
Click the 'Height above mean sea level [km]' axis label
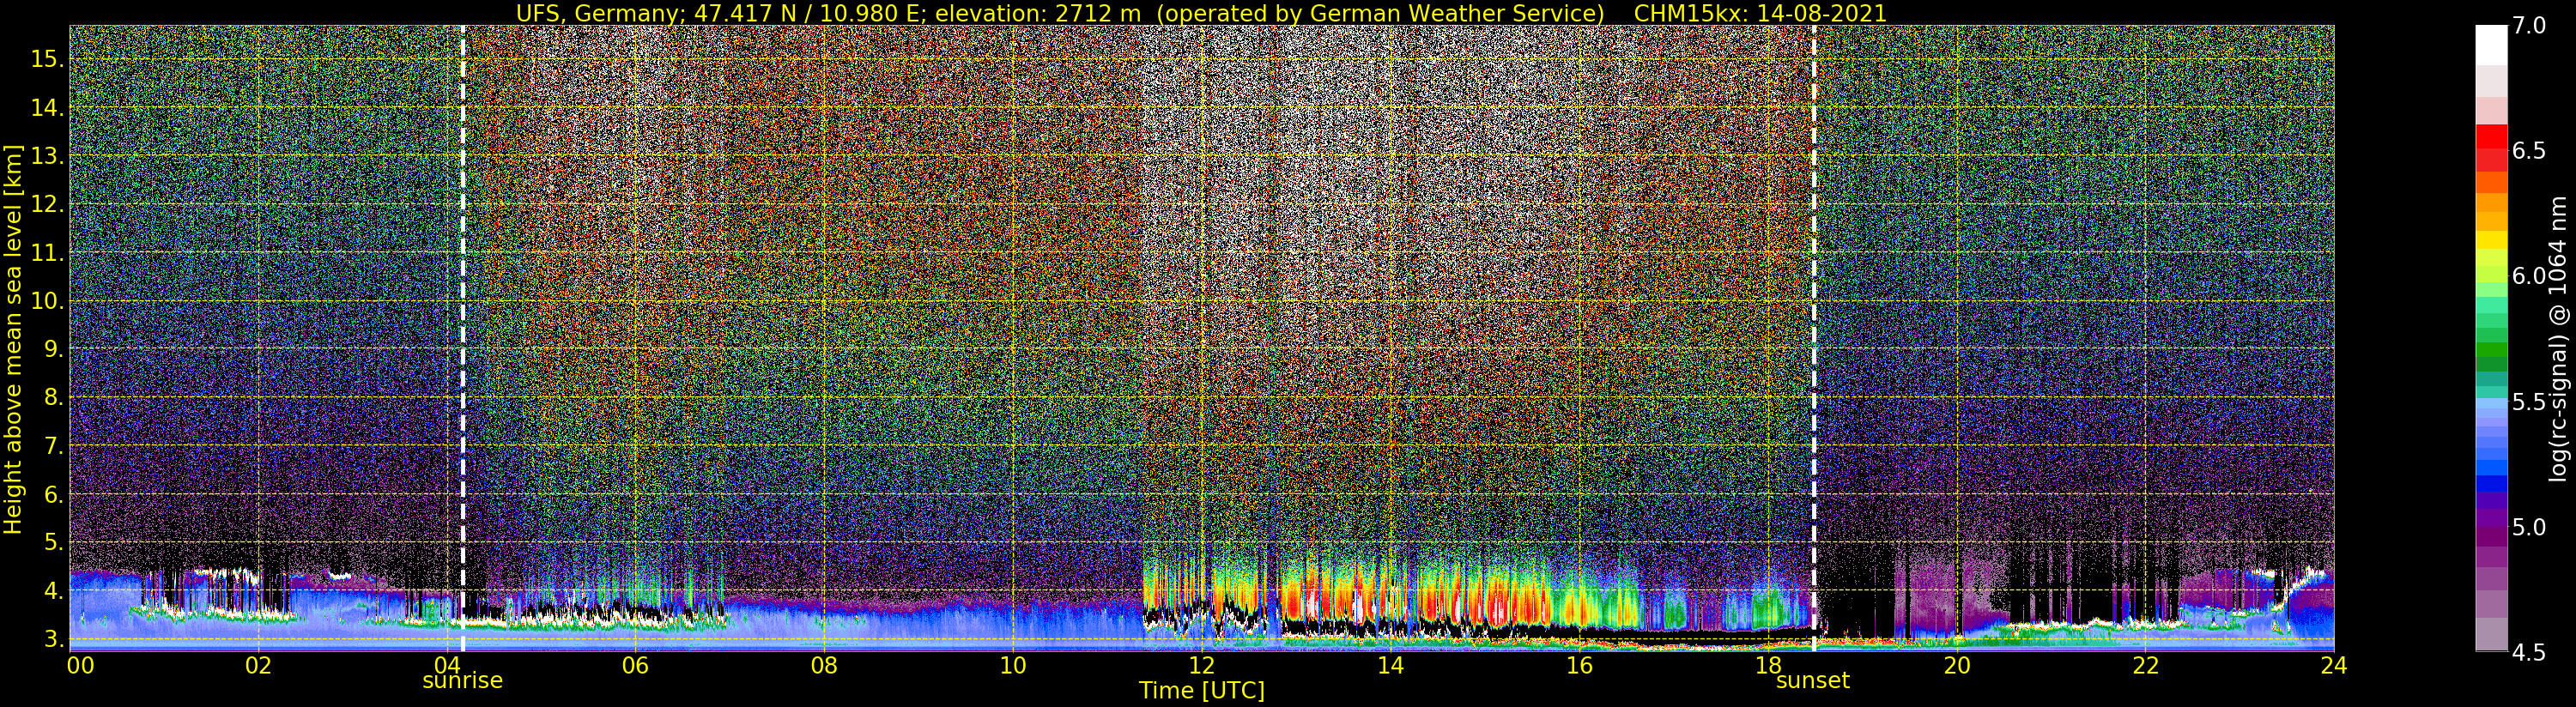[13, 339]
